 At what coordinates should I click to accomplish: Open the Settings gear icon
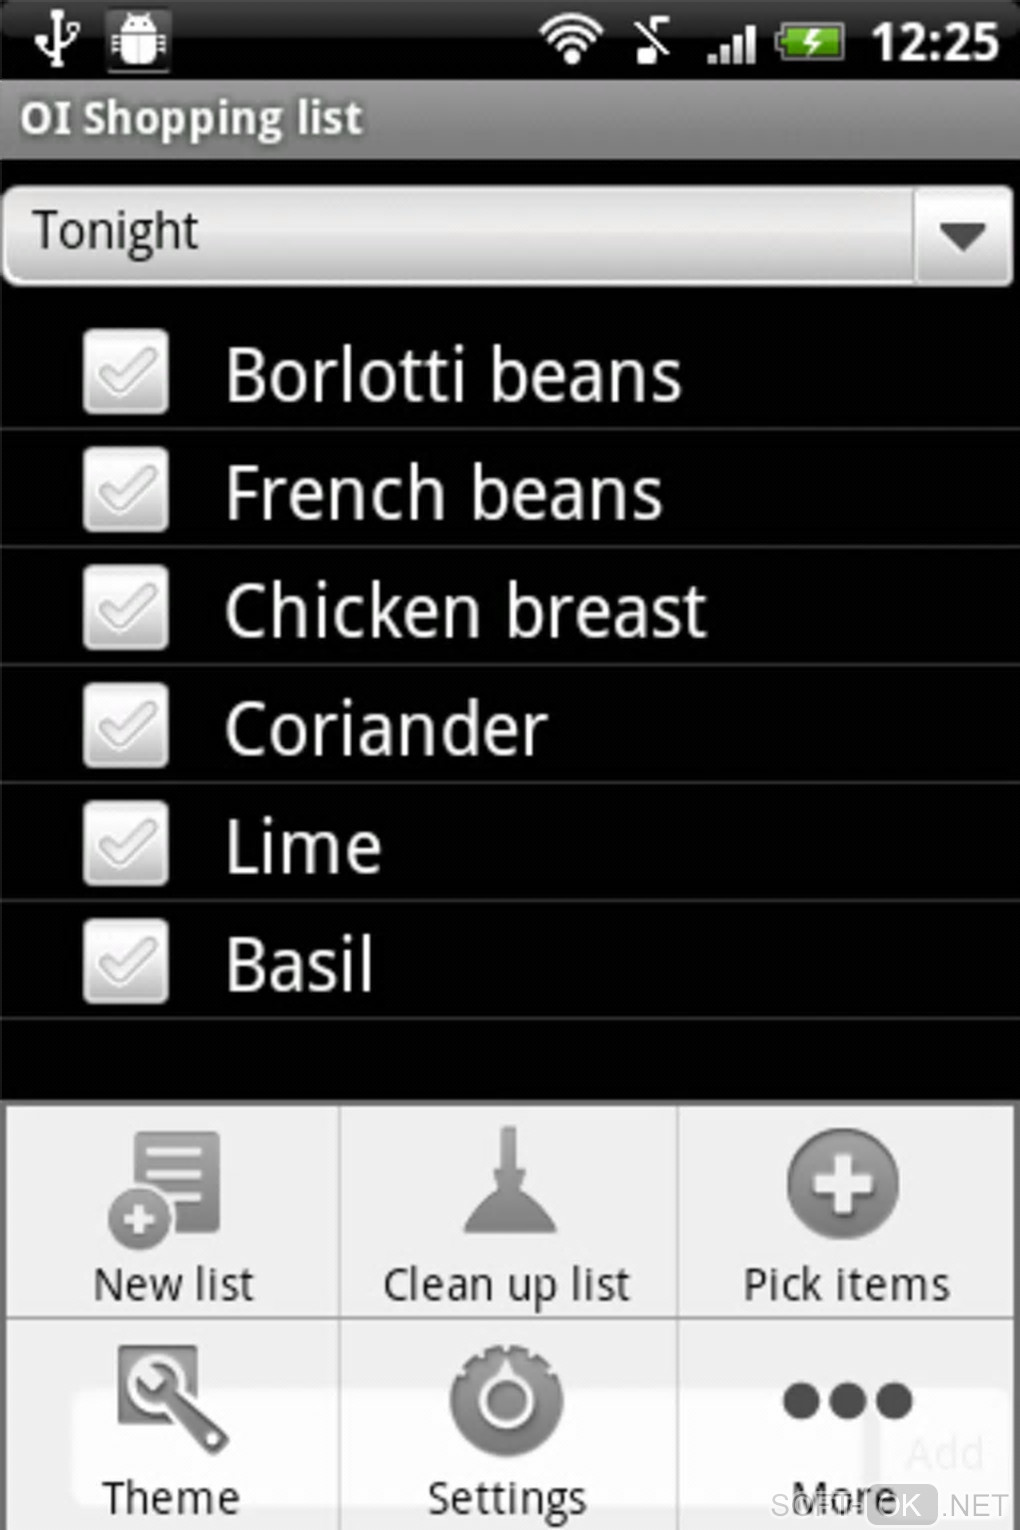tap(507, 1400)
